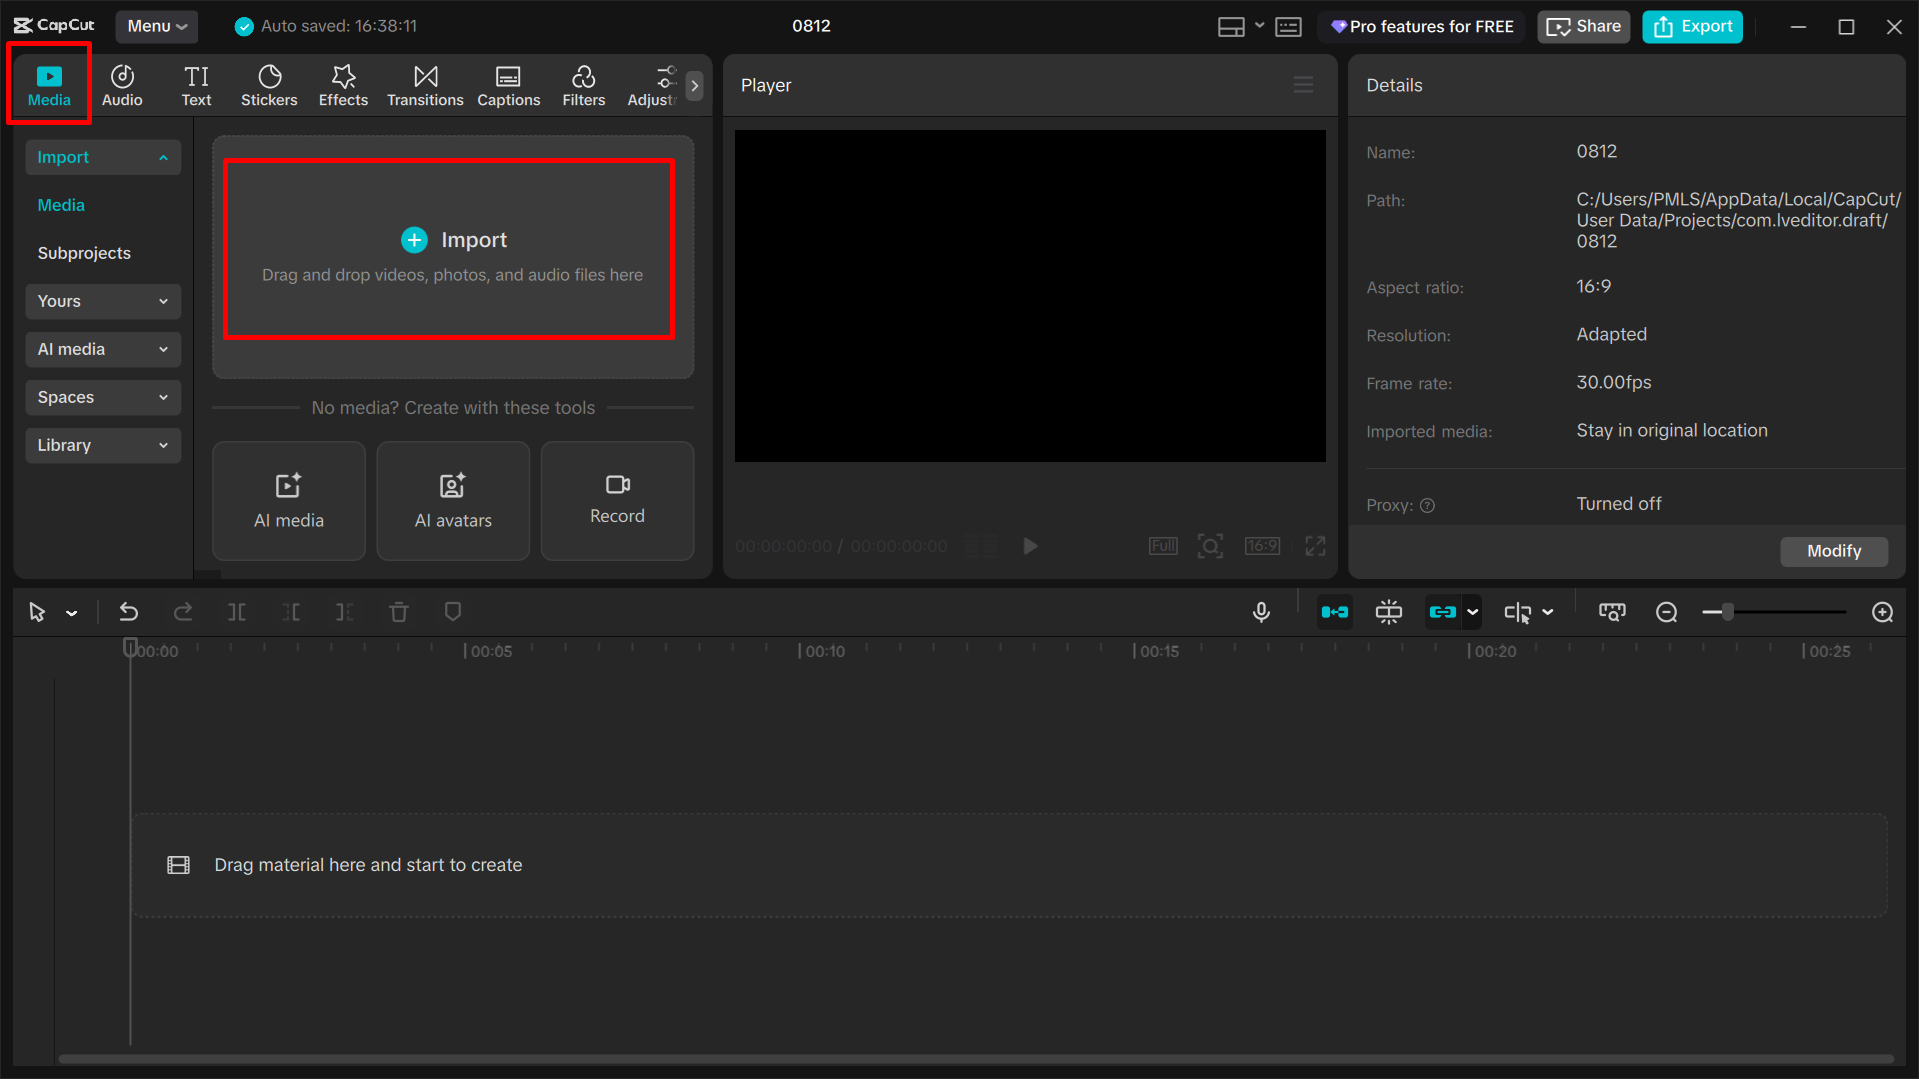1919x1079 pixels.
Task: Expand the AI media section
Action: pos(102,349)
